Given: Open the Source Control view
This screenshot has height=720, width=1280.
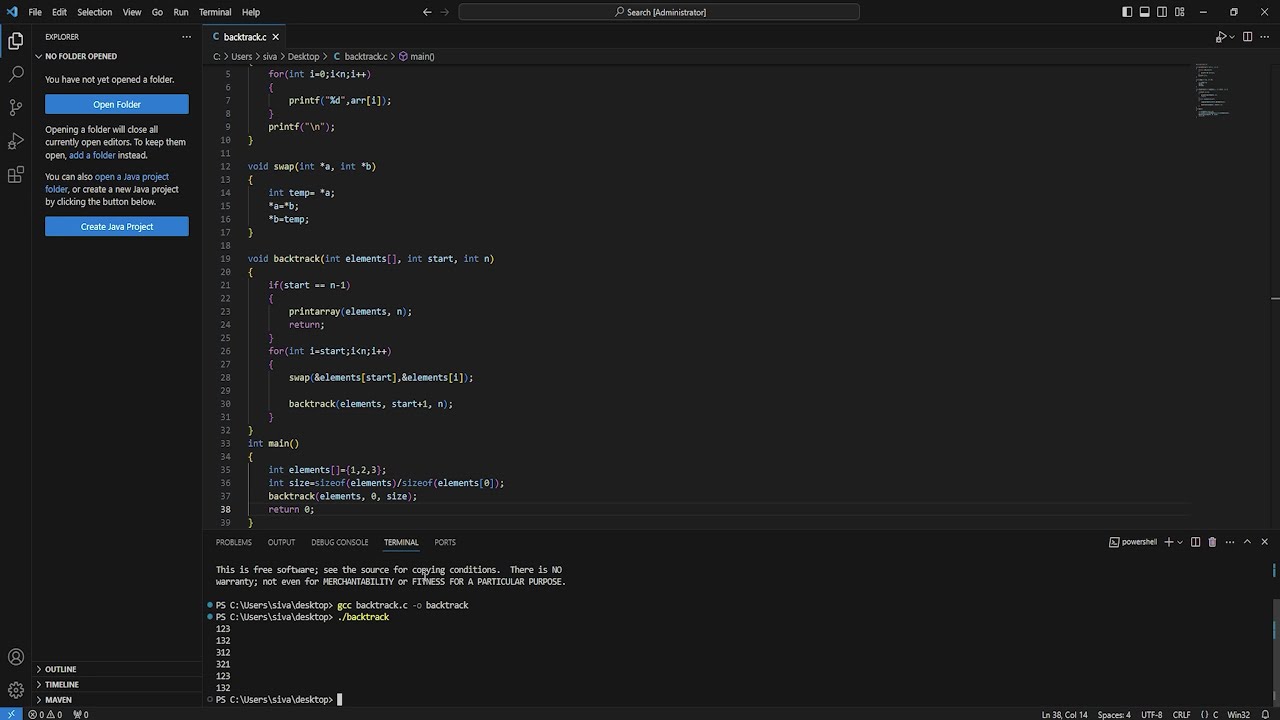Looking at the screenshot, I should pyautogui.click(x=16, y=107).
